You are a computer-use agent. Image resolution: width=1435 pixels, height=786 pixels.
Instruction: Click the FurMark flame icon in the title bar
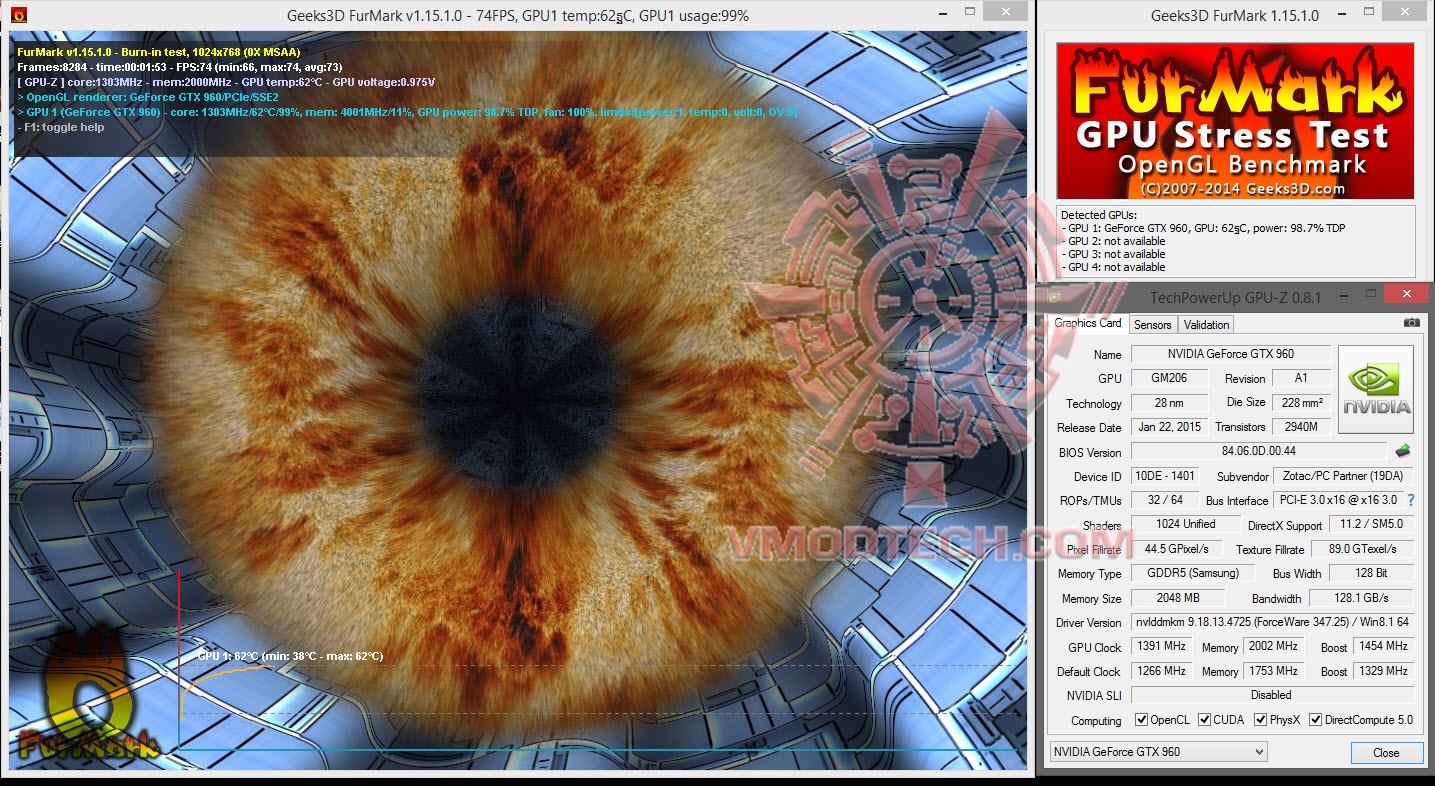click(x=18, y=15)
